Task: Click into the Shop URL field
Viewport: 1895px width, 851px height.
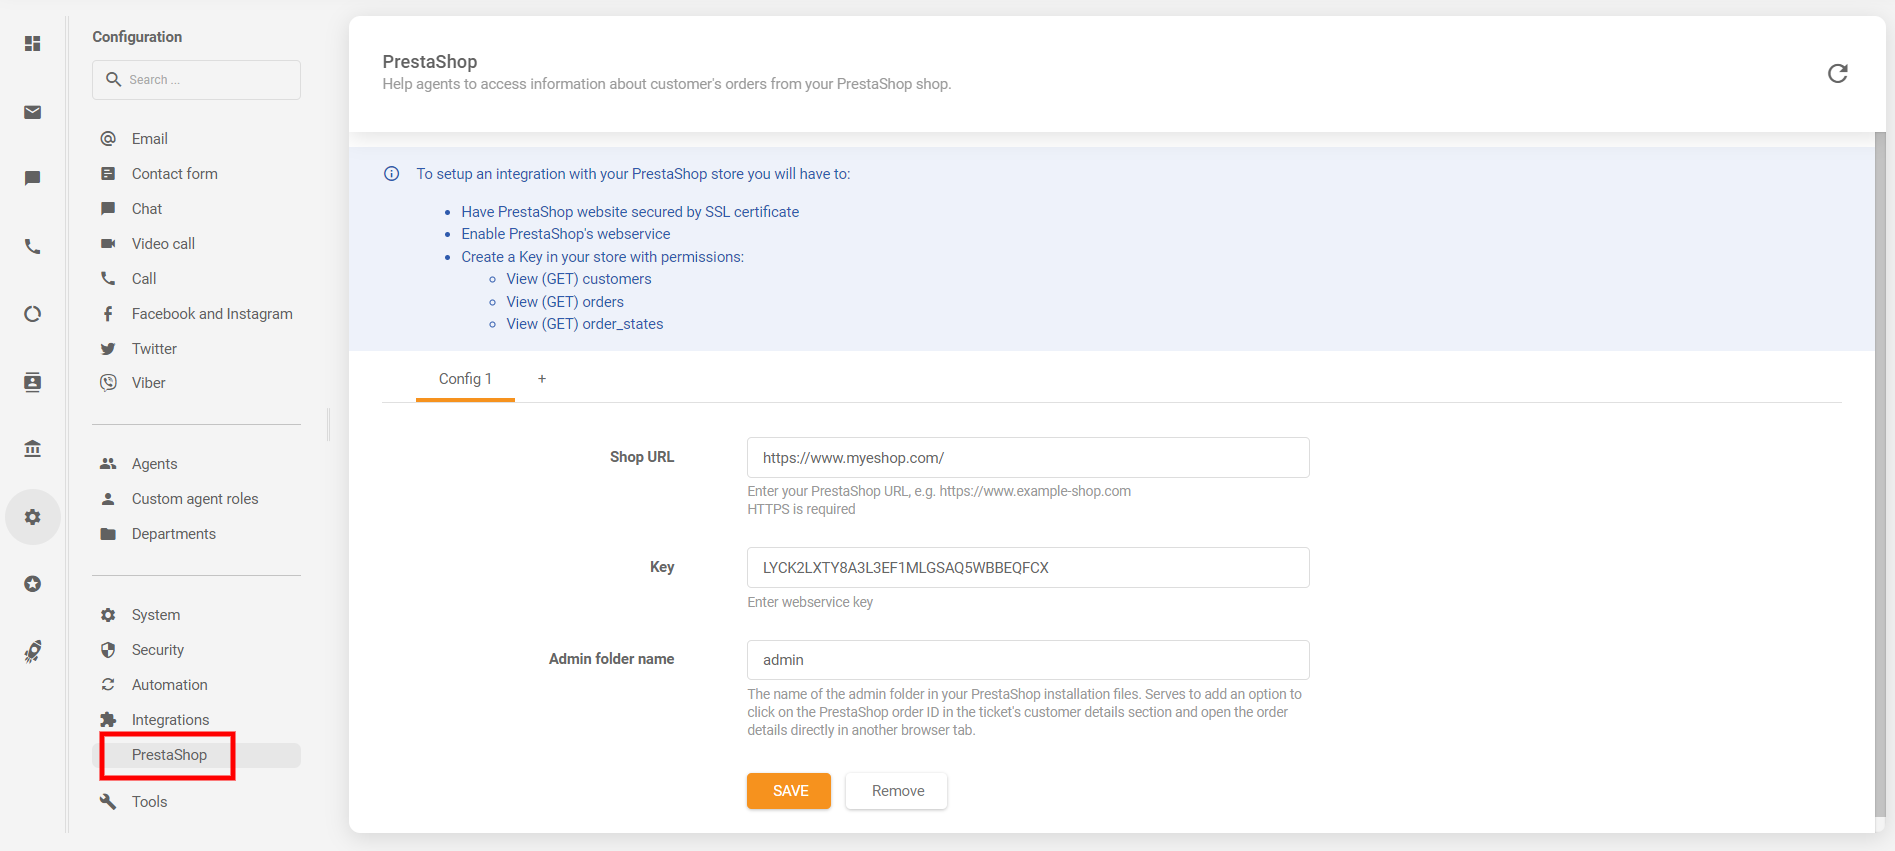Action: (1027, 458)
